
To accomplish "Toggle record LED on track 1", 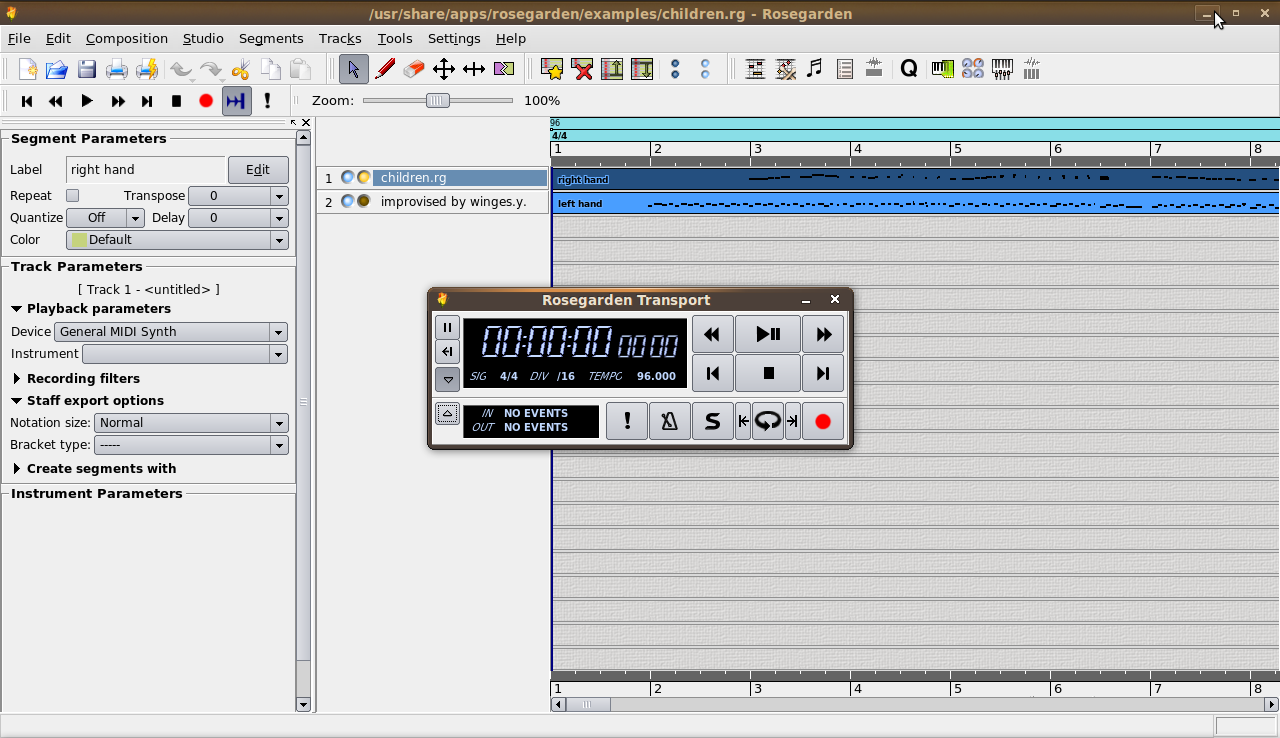I will coord(363,178).
